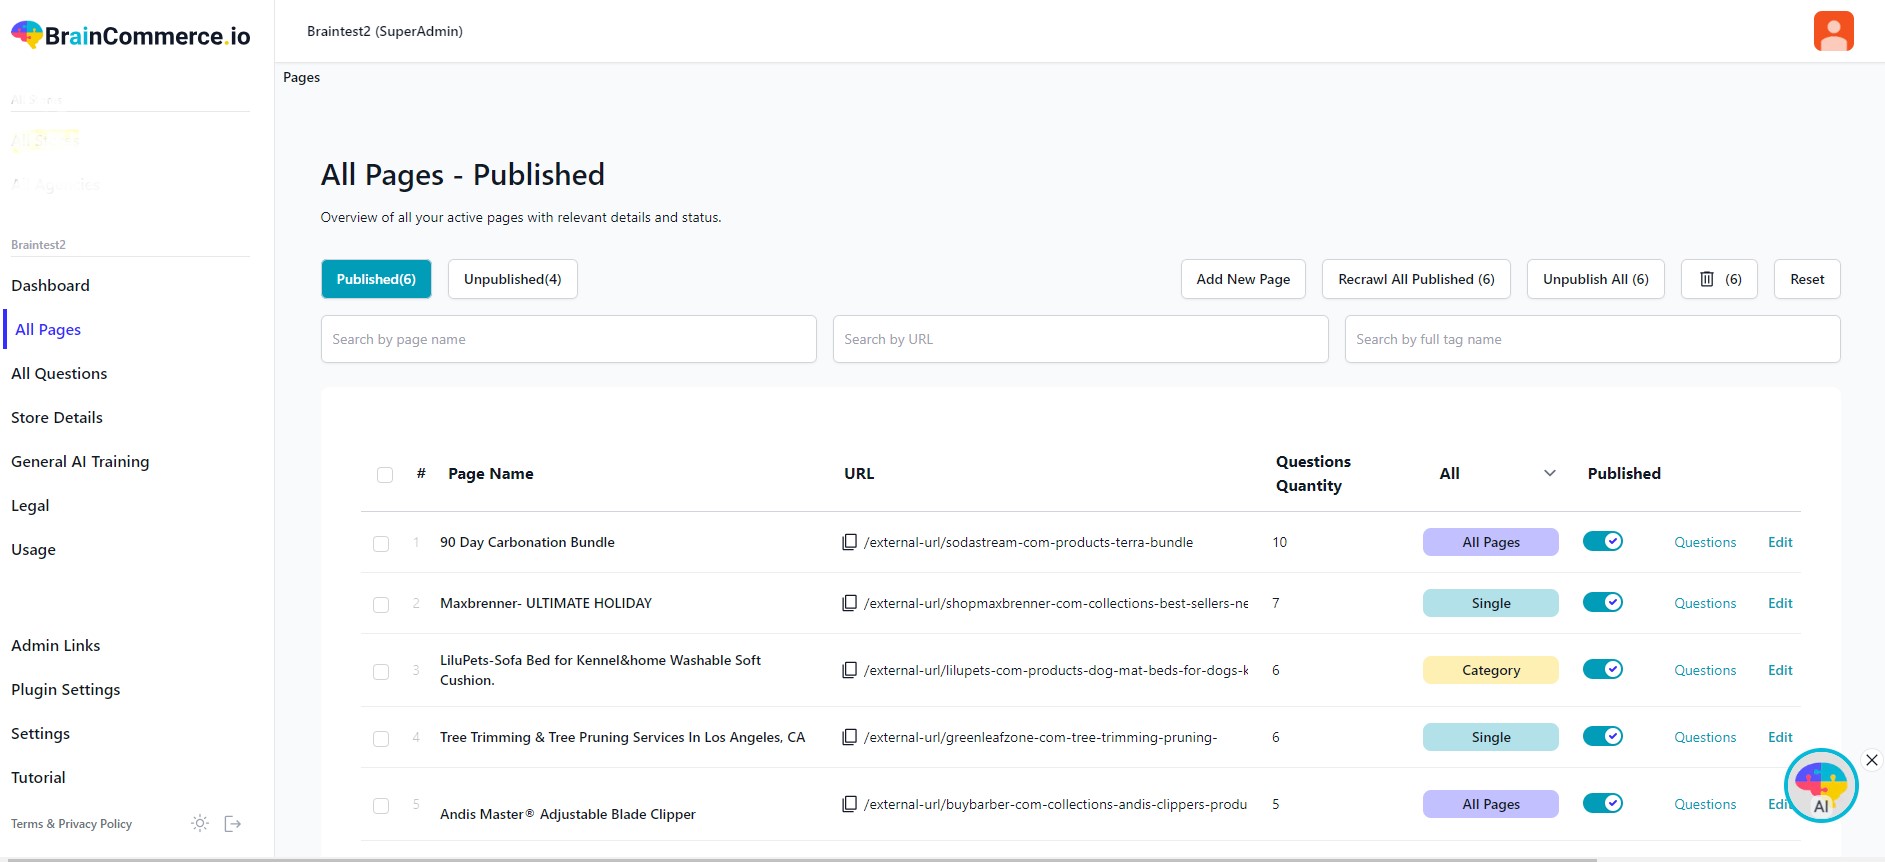Open the Tutorial sidebar item
Image resolution: width=1885 pixels, height=862 pixels.
38,777
